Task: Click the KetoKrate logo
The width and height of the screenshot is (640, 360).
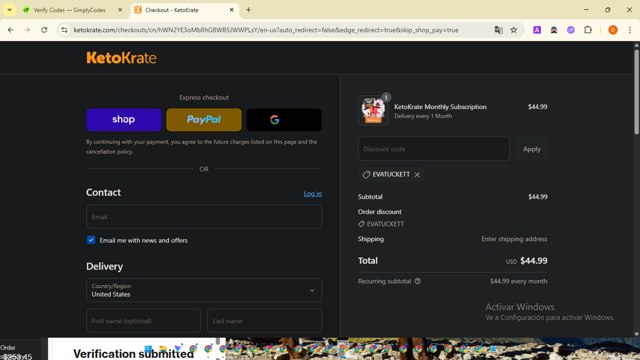Action: pos(121,58)
